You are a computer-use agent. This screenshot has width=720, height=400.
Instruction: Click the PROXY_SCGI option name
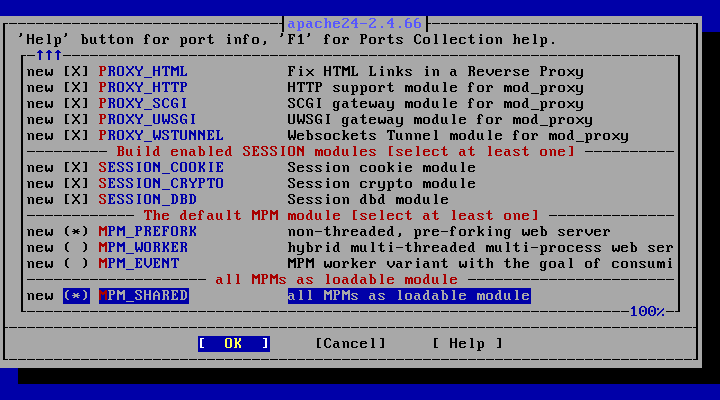tap(143, 104)
